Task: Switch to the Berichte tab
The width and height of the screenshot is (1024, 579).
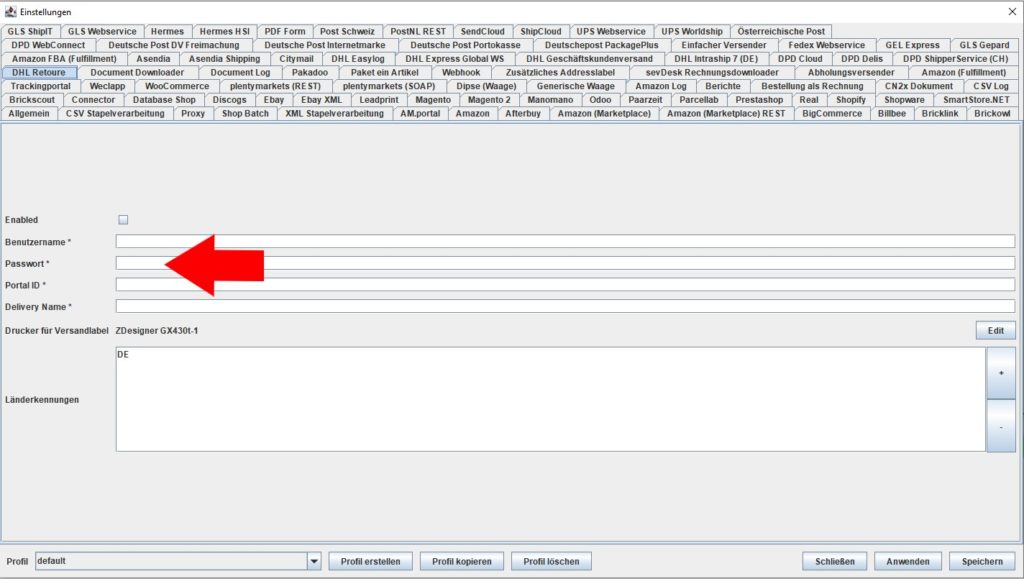Action: pyautogui.click(x=723, y=86)
